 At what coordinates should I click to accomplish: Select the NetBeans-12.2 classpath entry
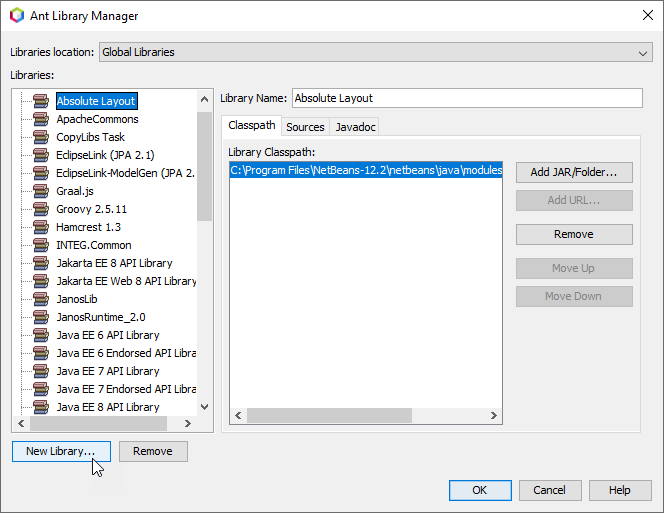click(366, 170)
